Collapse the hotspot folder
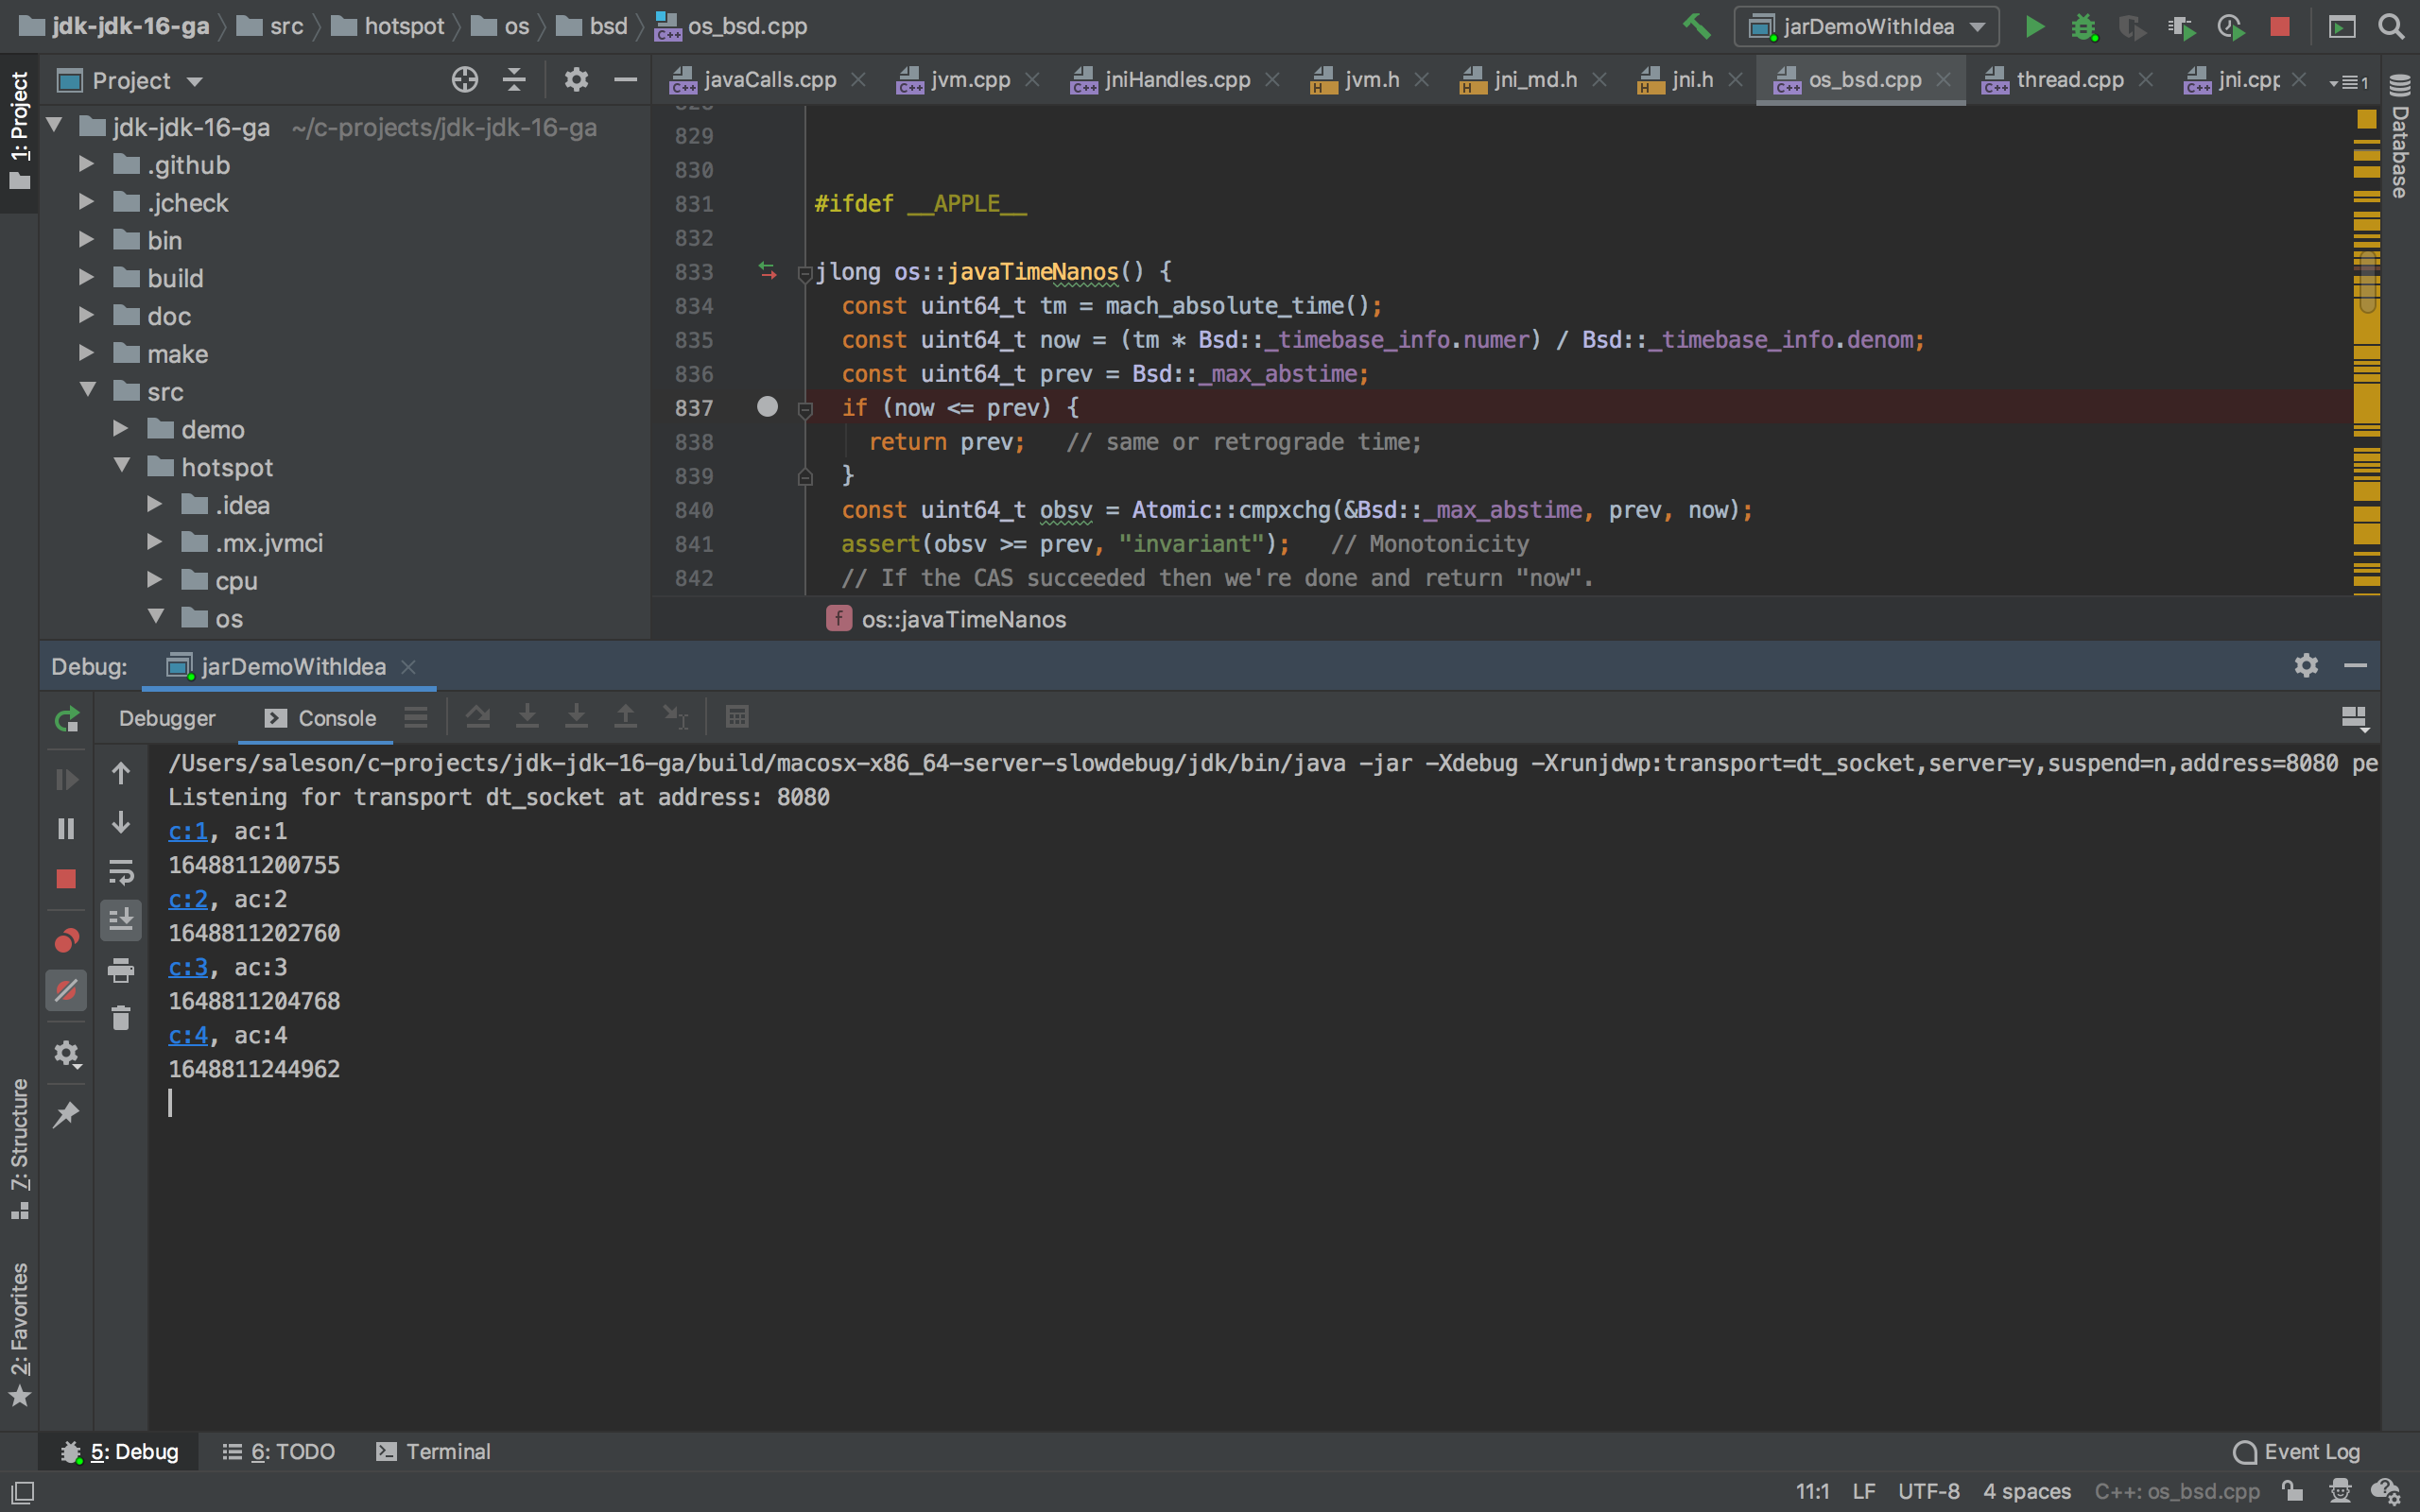Image resolution: width=2420 pixels, height=1512 pixels. click(122, 466)
